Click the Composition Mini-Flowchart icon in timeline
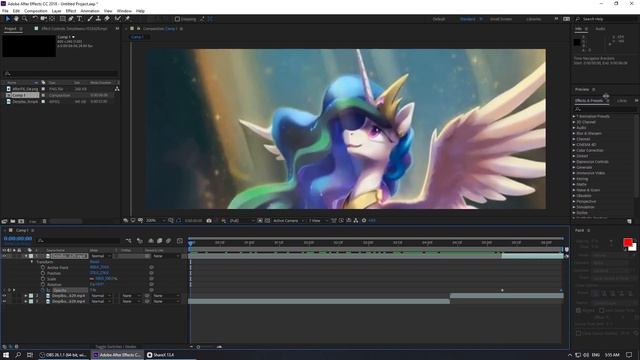 coord(129,241)
